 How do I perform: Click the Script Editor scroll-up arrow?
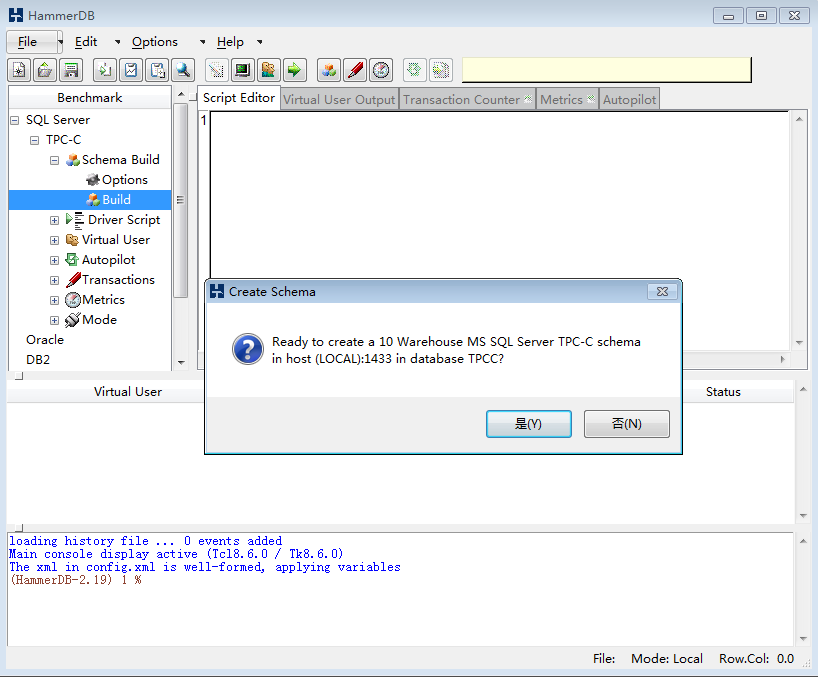pyautogui.click(x=799, y=119)
